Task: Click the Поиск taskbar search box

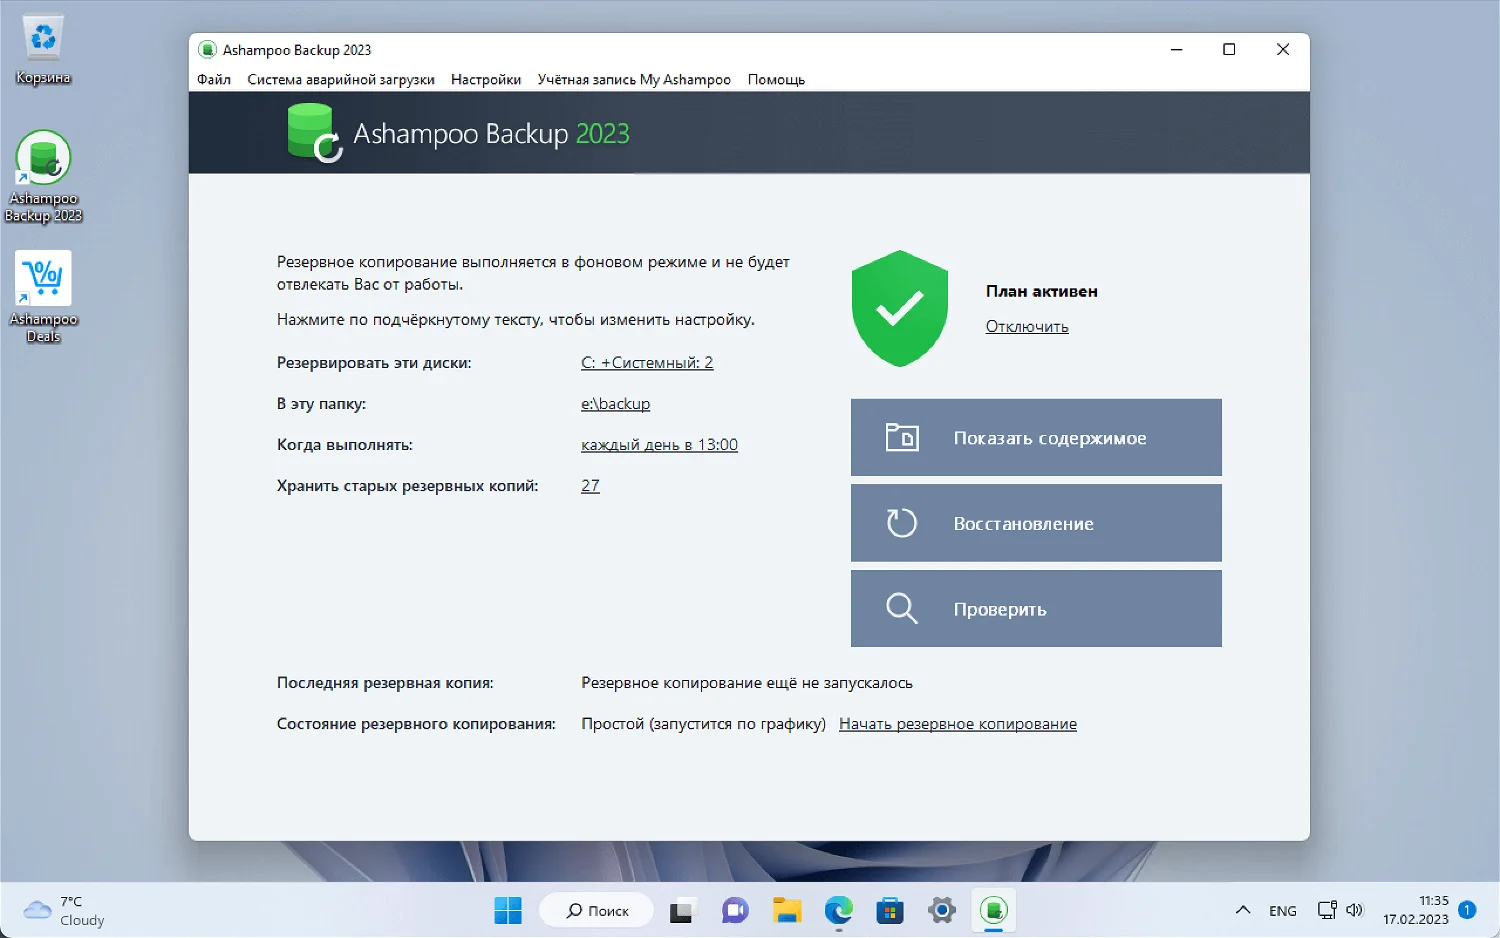Action: (597, 910)
